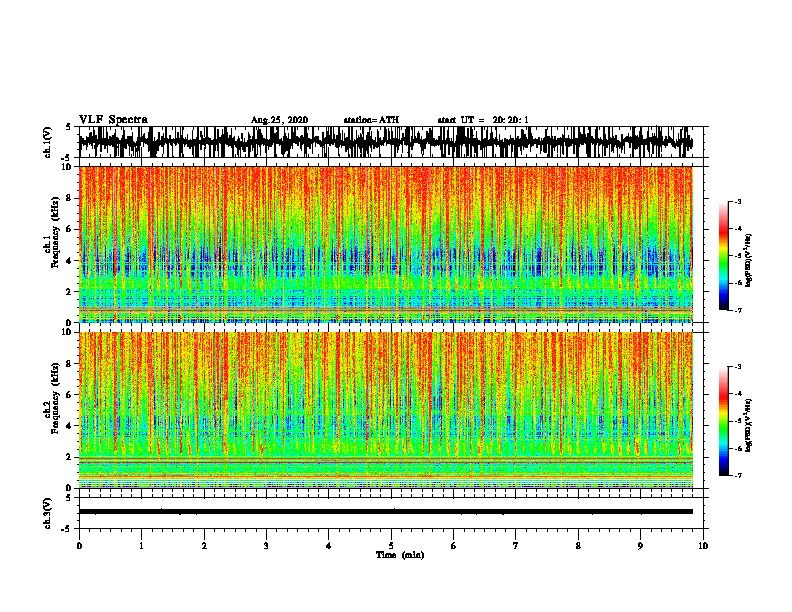Click the "-7" tick on ch.2 color bar
The height and width of the screenshot is (612, 792).
pos(738,475)
